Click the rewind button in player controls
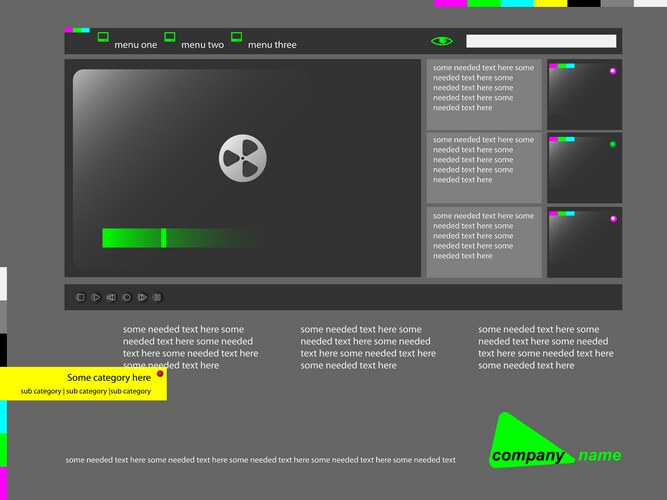This screenshot has height=500, width=667. pos(111,297)
